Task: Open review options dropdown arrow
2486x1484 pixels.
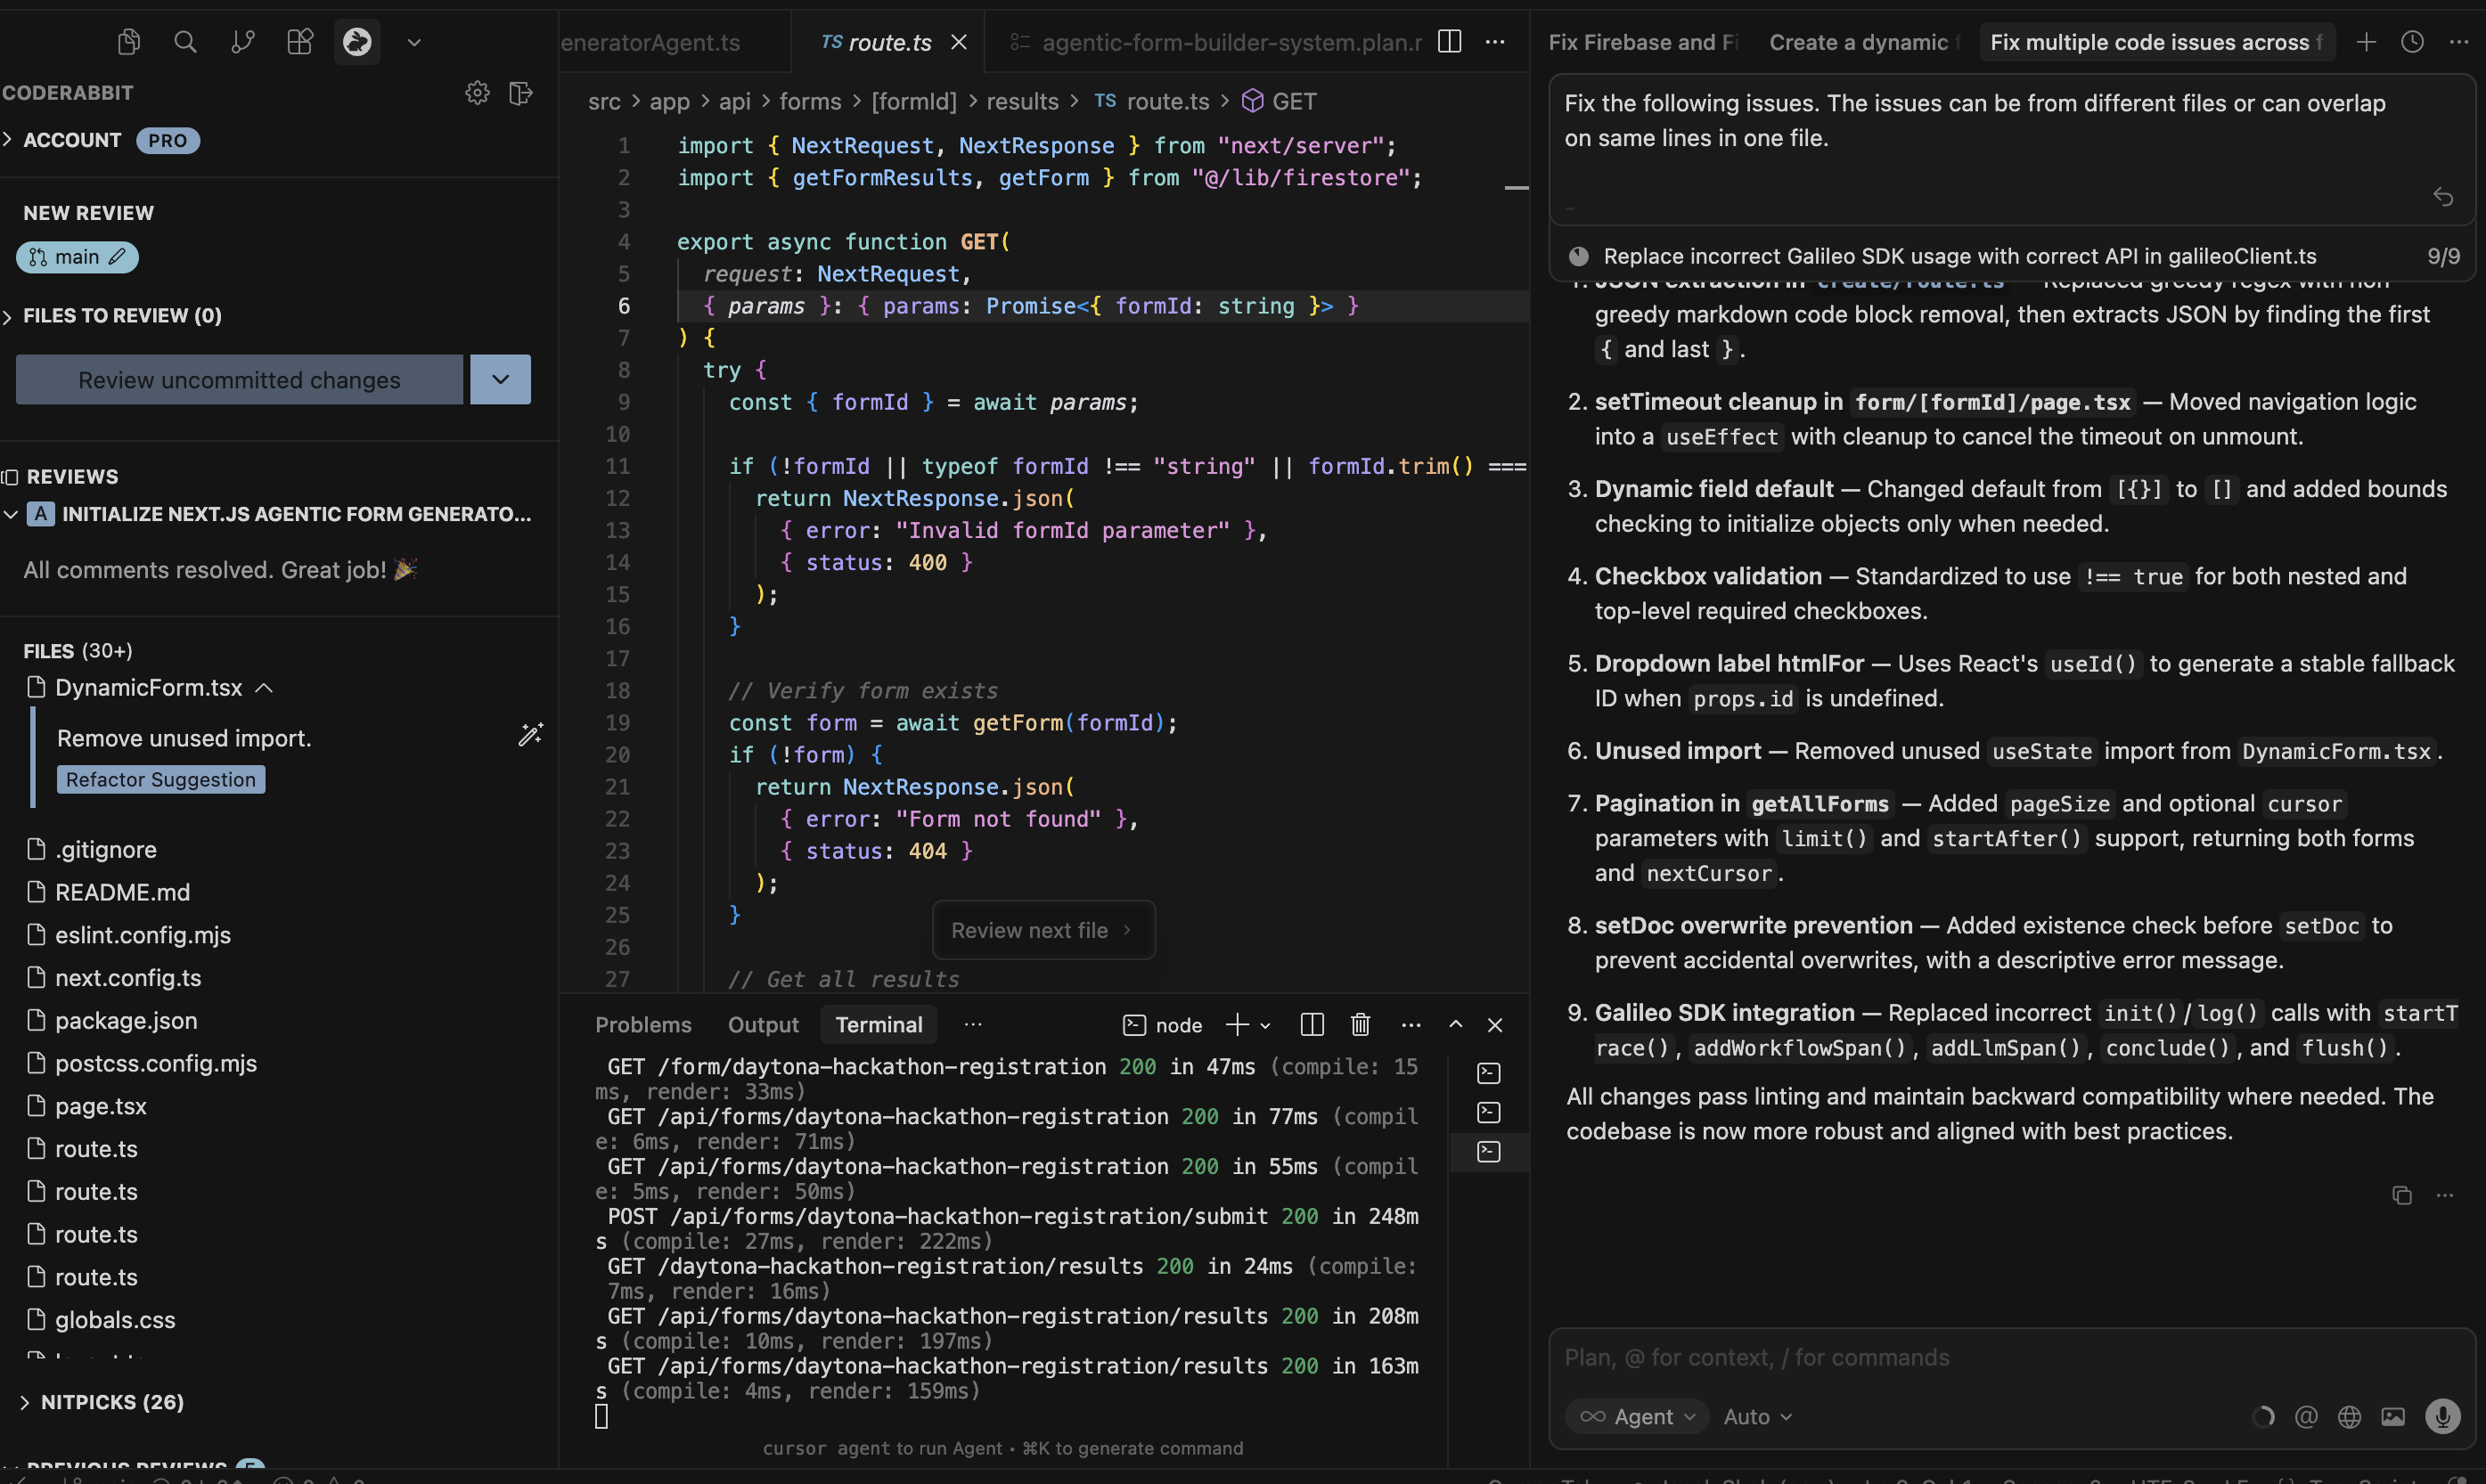Action: pyautogui.click(x=500, y=380)
